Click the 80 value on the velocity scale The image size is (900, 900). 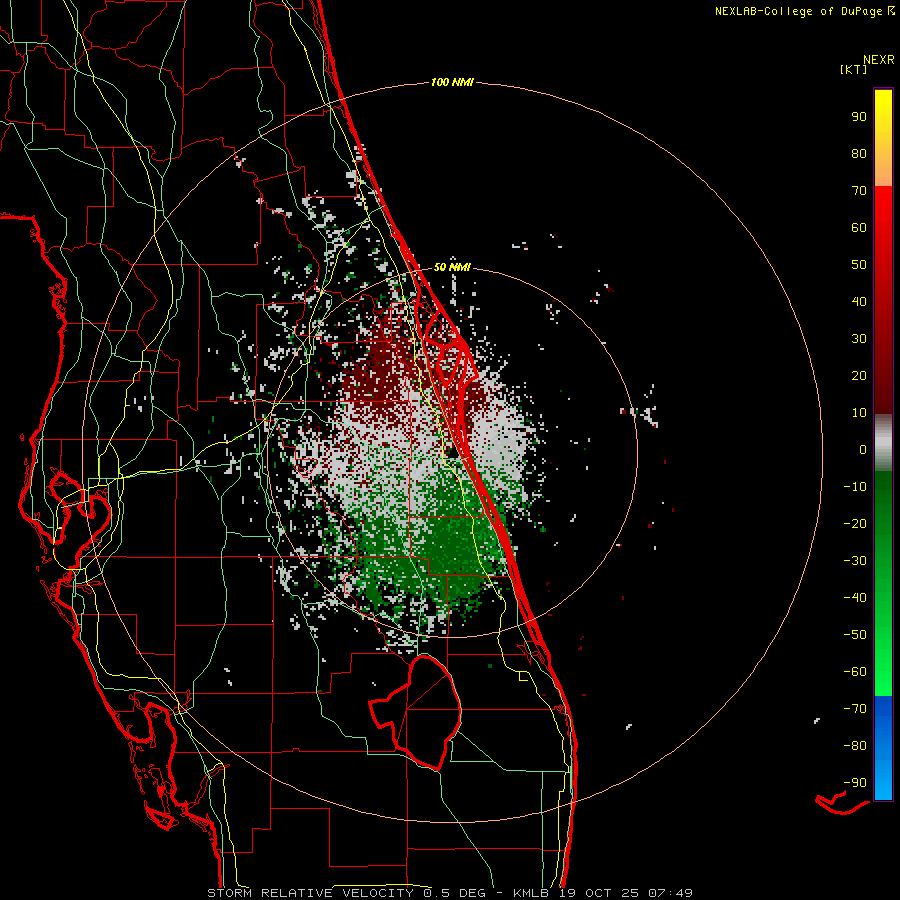(859, 153)
